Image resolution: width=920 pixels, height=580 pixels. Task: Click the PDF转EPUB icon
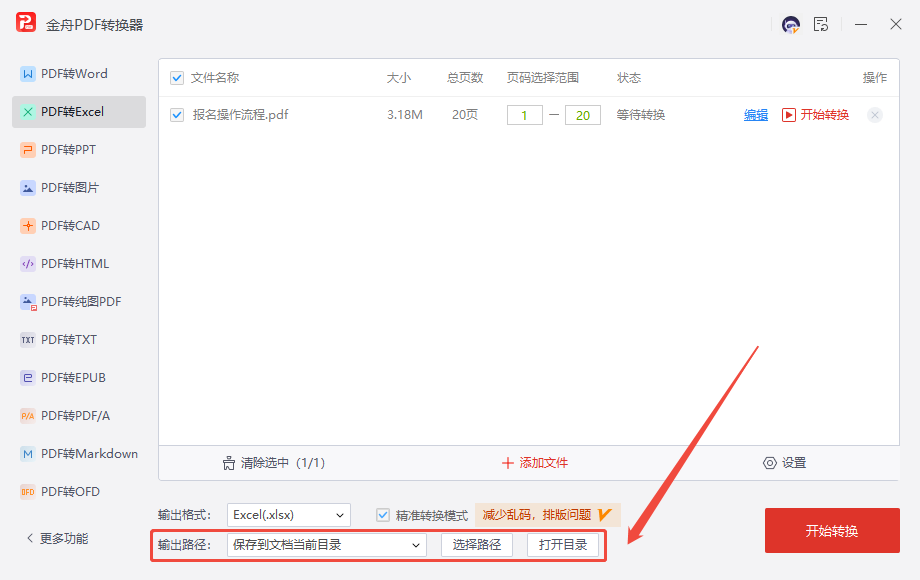pos(28,378)
